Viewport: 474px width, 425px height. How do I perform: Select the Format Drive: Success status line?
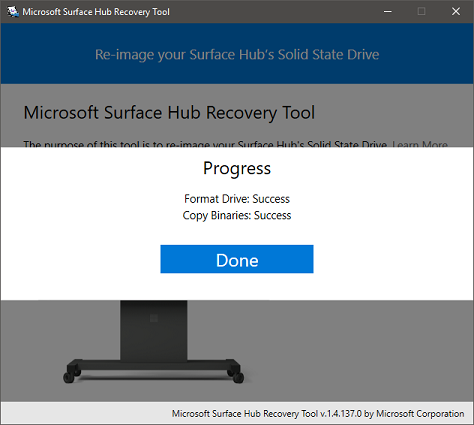pos(237,199)
